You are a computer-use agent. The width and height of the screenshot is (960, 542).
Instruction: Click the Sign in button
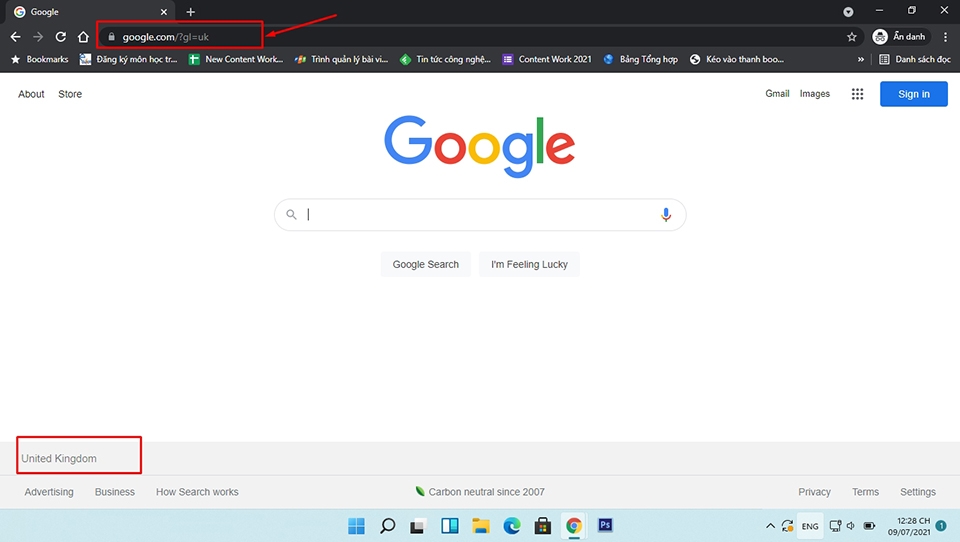tap(913, 94)
